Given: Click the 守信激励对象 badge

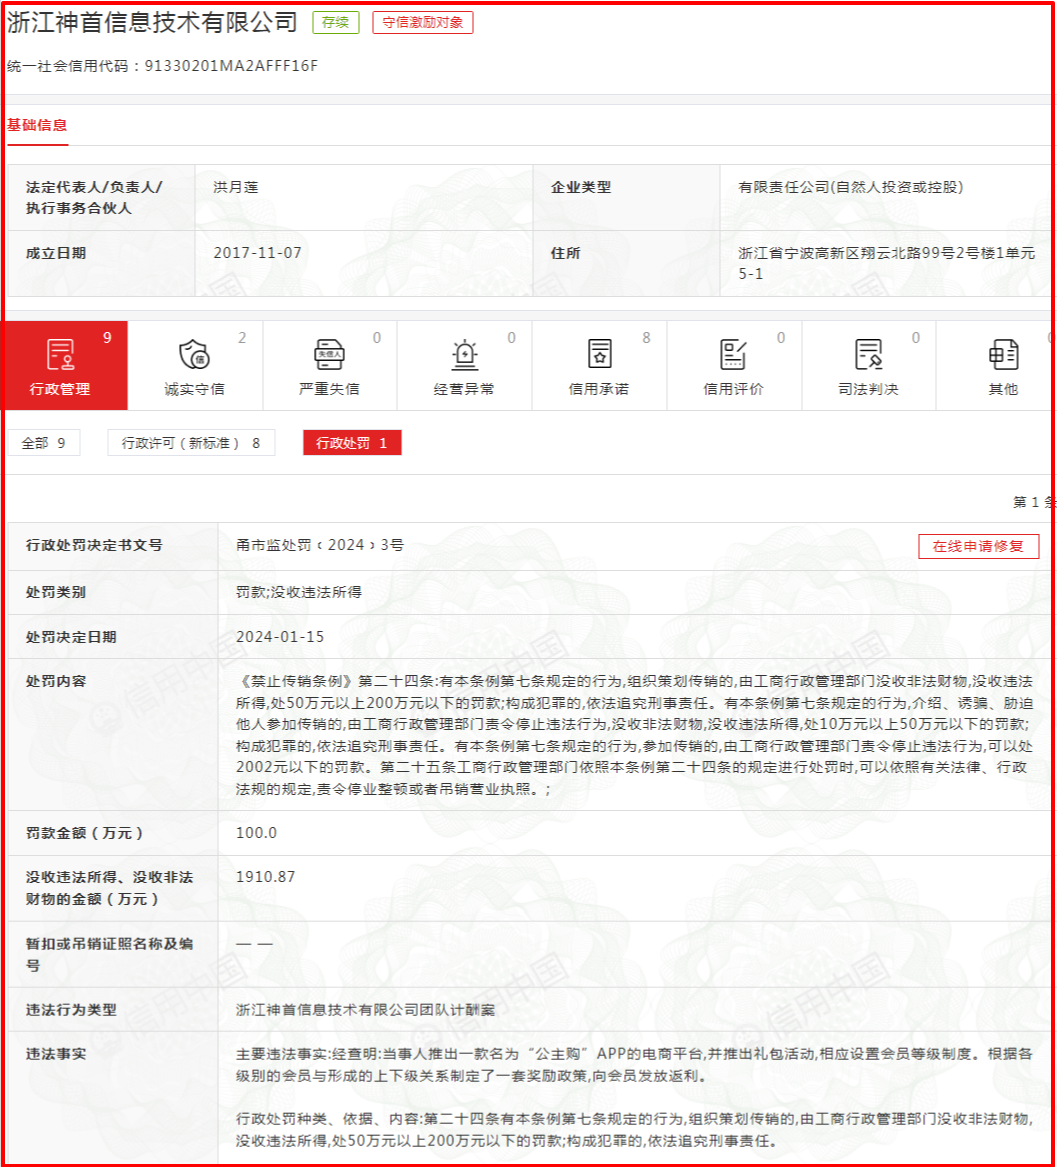Looking at the screenshot, I should [x=423, y=22].
